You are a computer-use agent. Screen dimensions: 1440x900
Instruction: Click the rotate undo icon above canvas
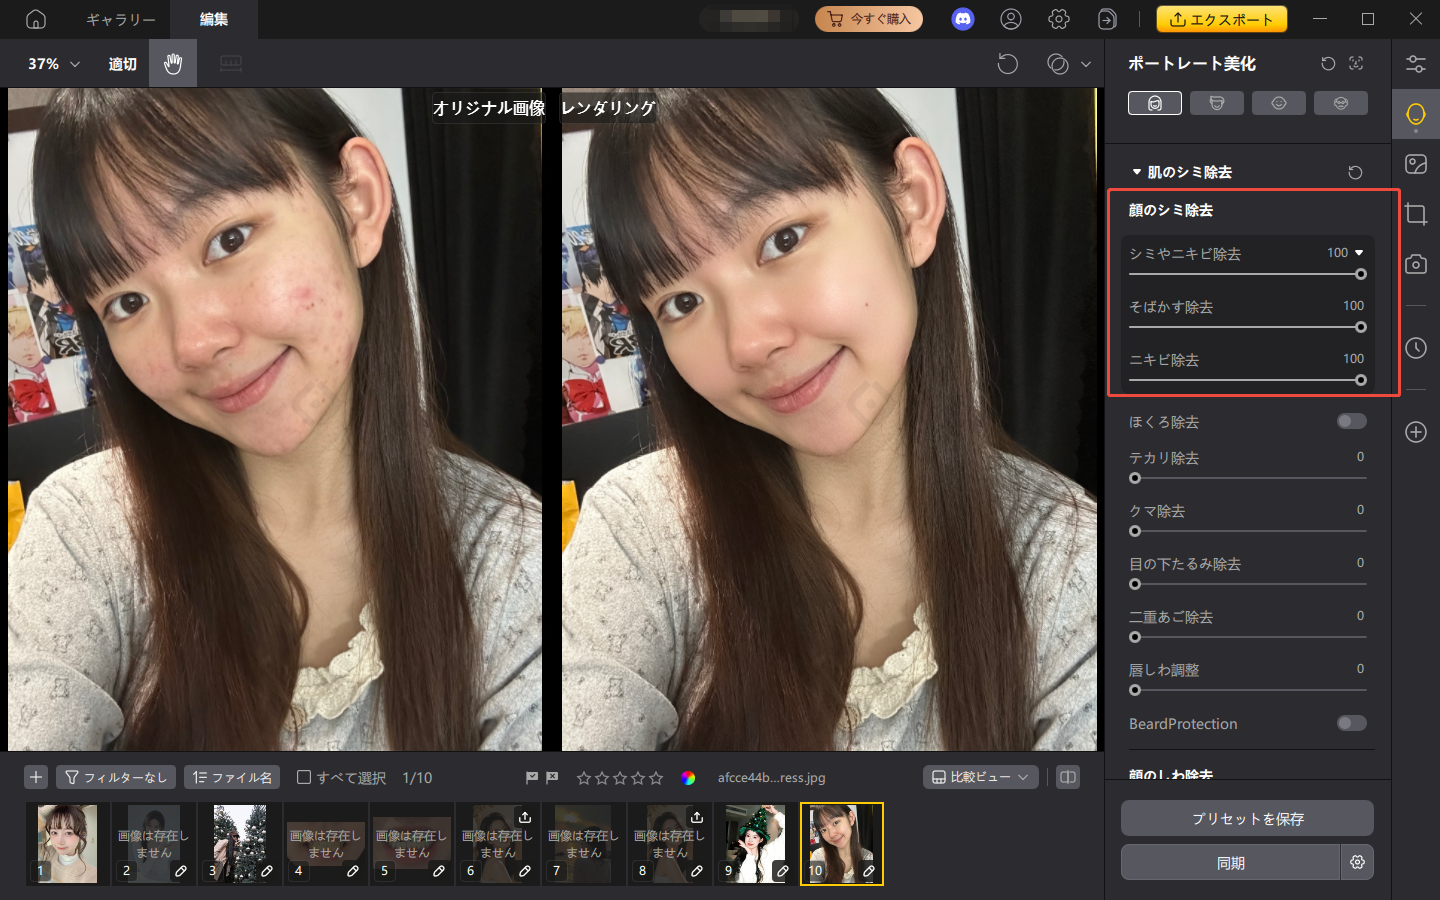click(1007, 64)
